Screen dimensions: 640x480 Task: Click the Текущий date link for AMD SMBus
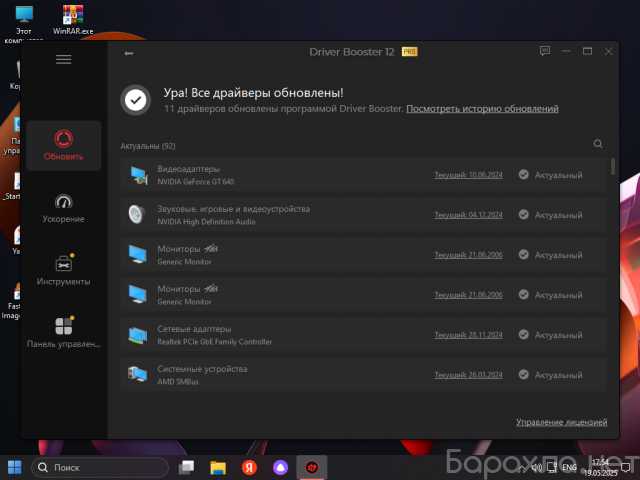[x=468, y=375]
